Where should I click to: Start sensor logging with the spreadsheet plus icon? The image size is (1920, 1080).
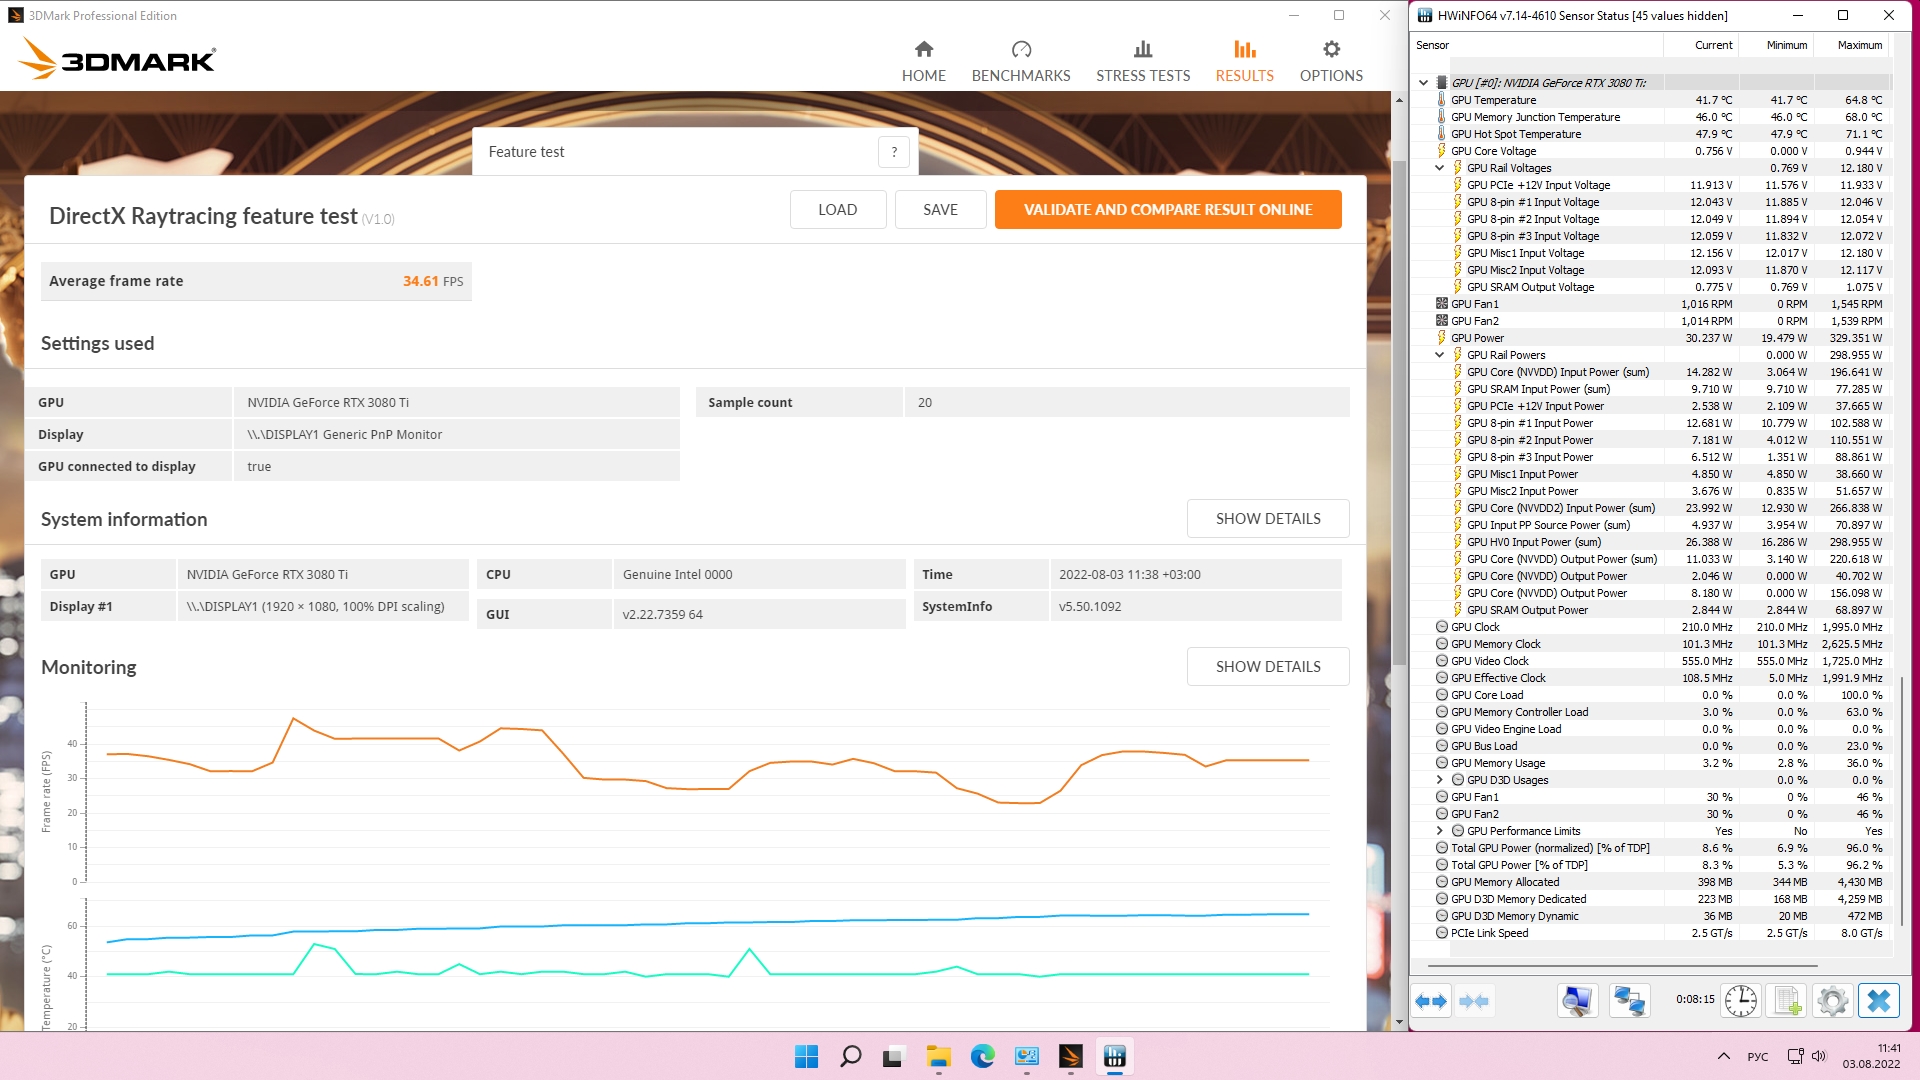[x=1787, y=1001]
